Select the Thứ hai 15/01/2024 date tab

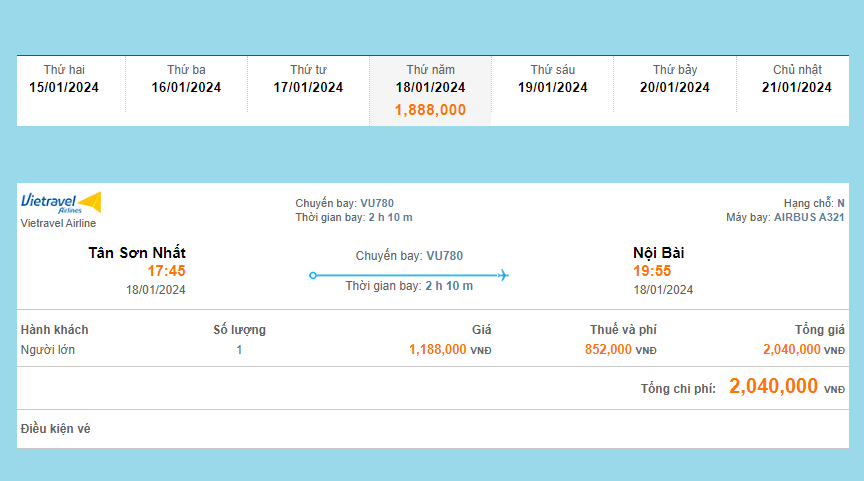point(64,79)
